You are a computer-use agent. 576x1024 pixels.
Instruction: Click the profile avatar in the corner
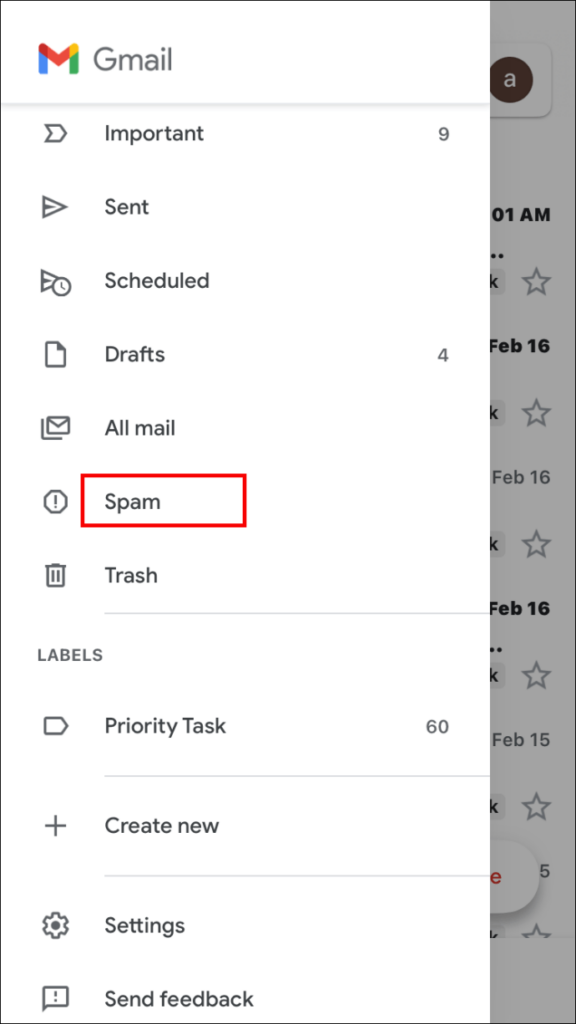[511, 81]
